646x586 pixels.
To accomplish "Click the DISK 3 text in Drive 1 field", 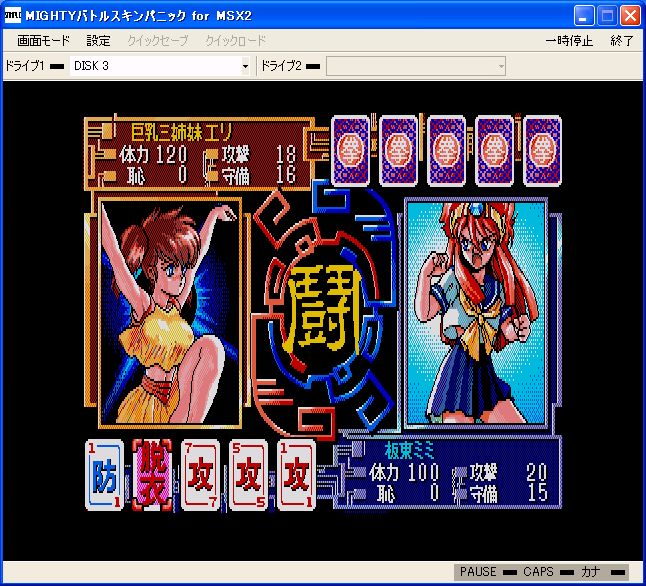I will (x=91, y=66).
